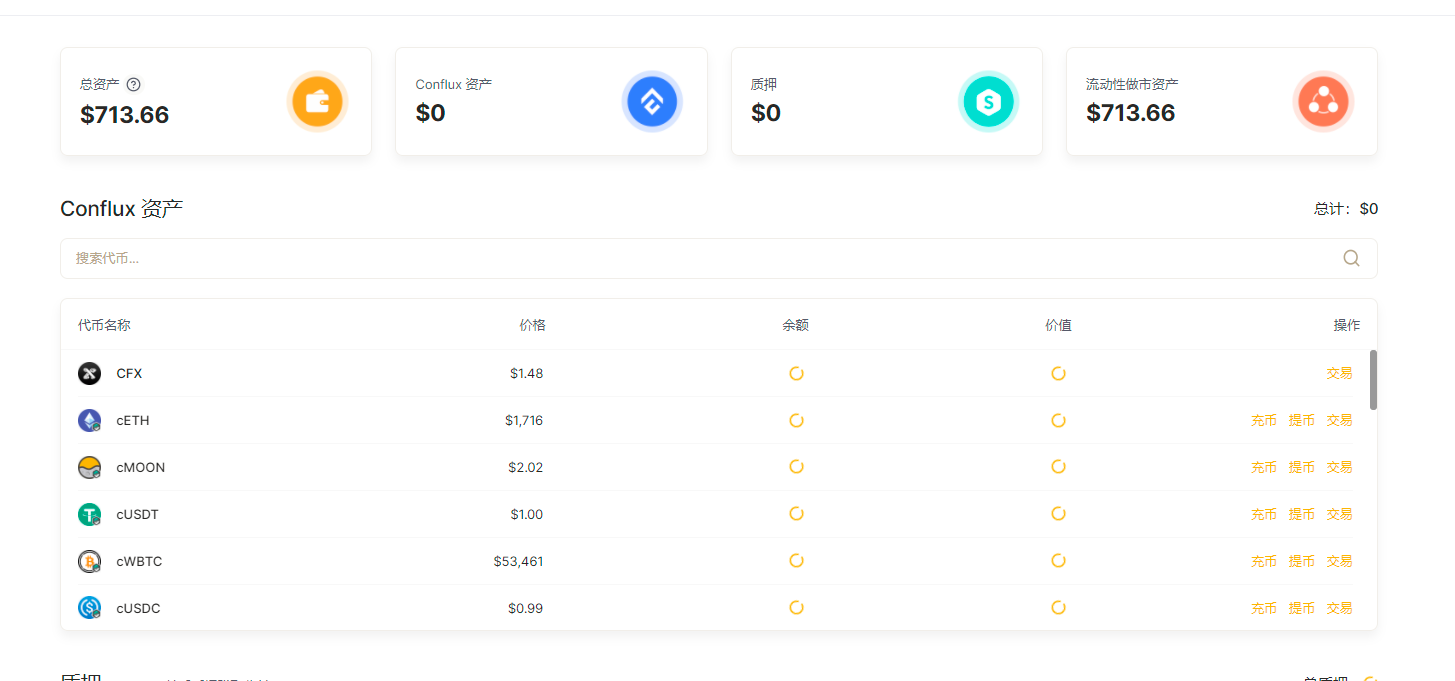The width and height of the screenshot is (1455, 681).
Task: Select the CFX token name
Action: pyautogui.click(x=129, y=374)
